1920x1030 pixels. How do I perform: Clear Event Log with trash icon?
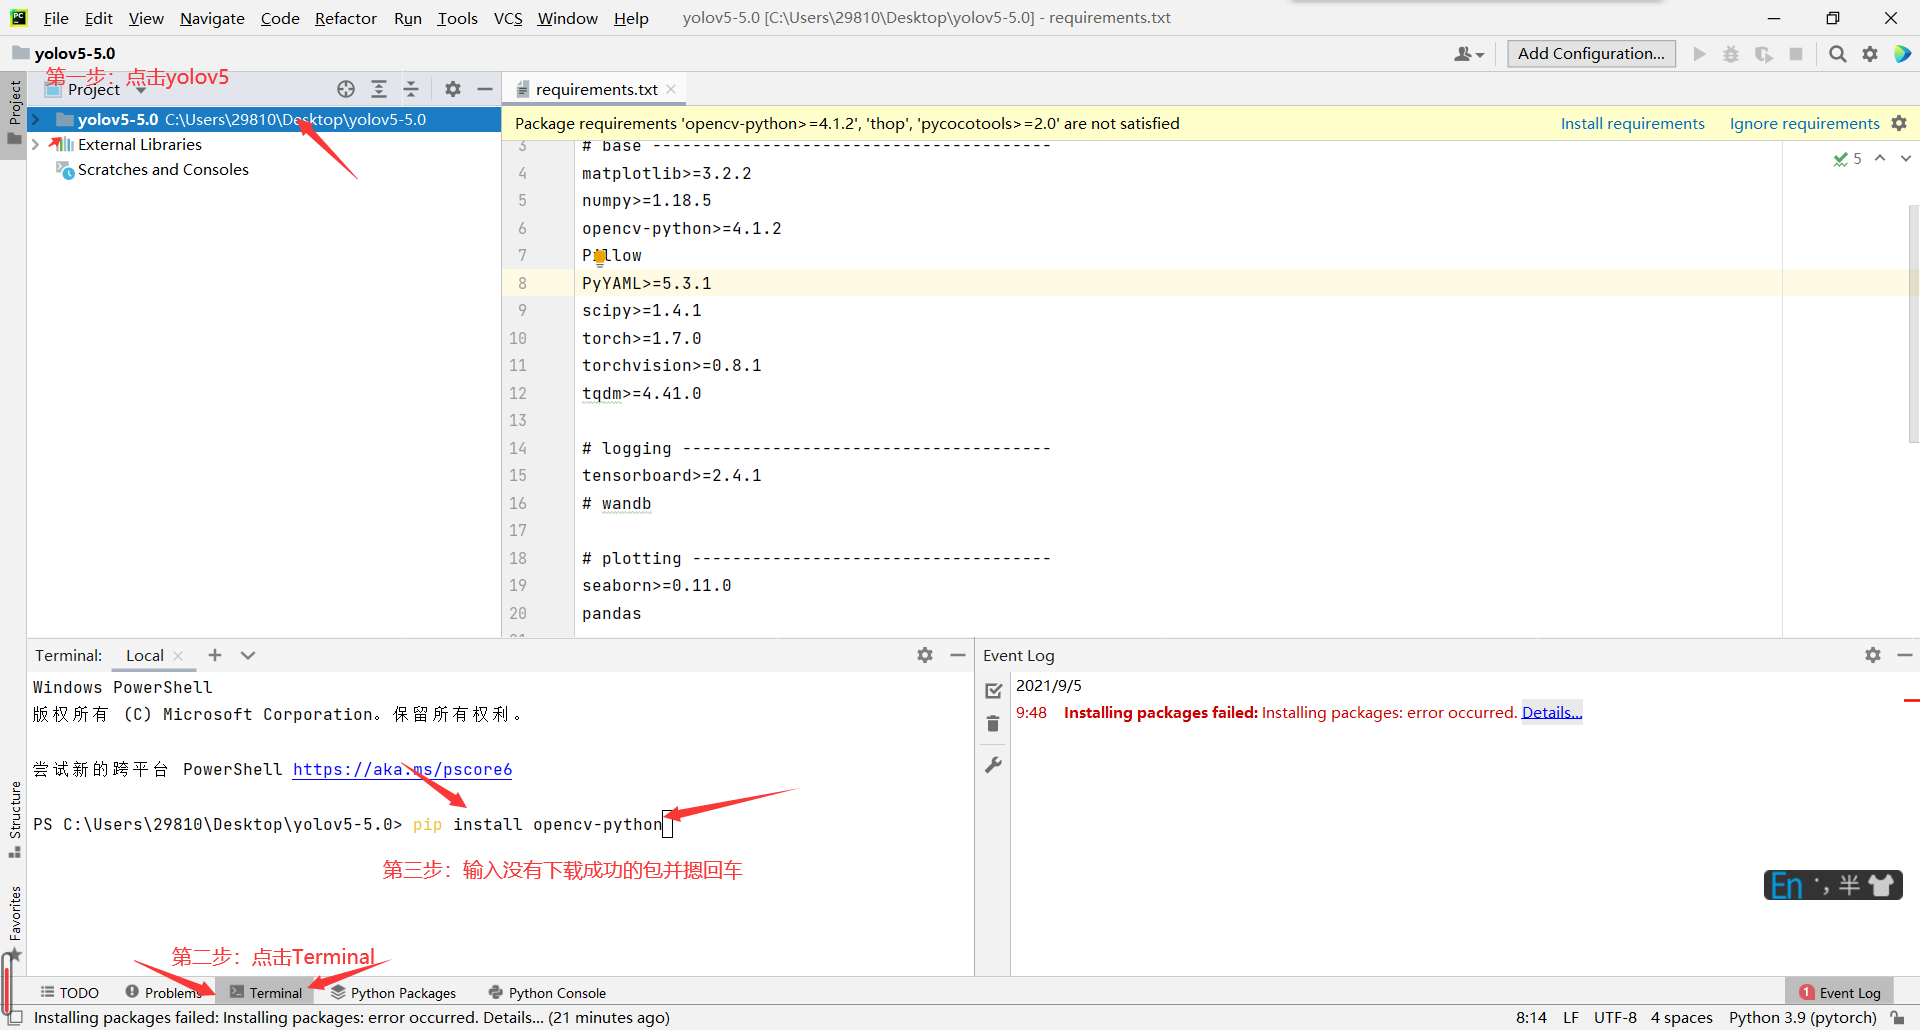[993, 723]
